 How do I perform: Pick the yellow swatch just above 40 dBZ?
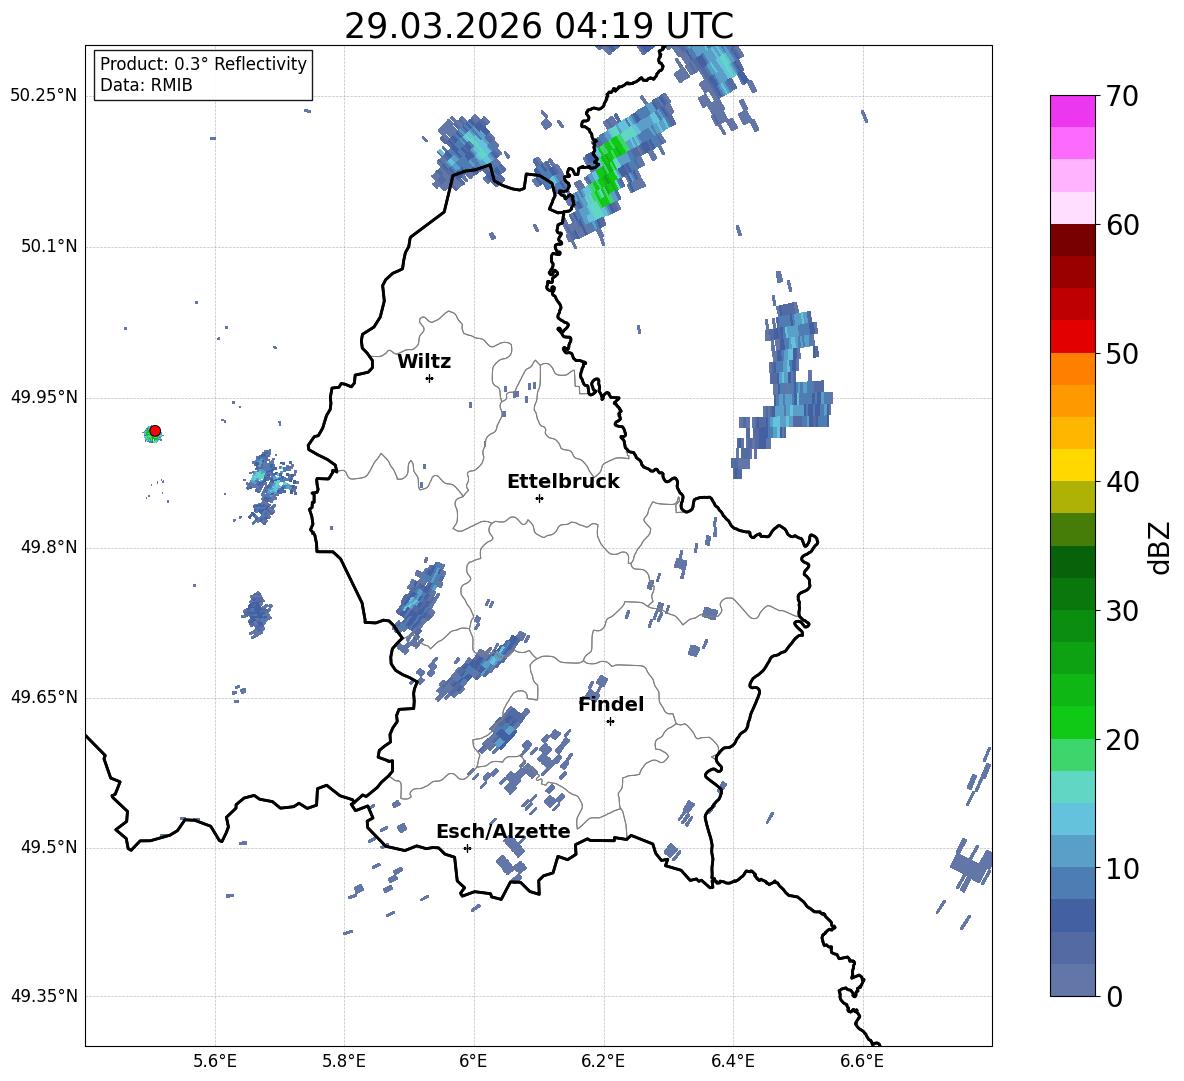(1073, 465)
